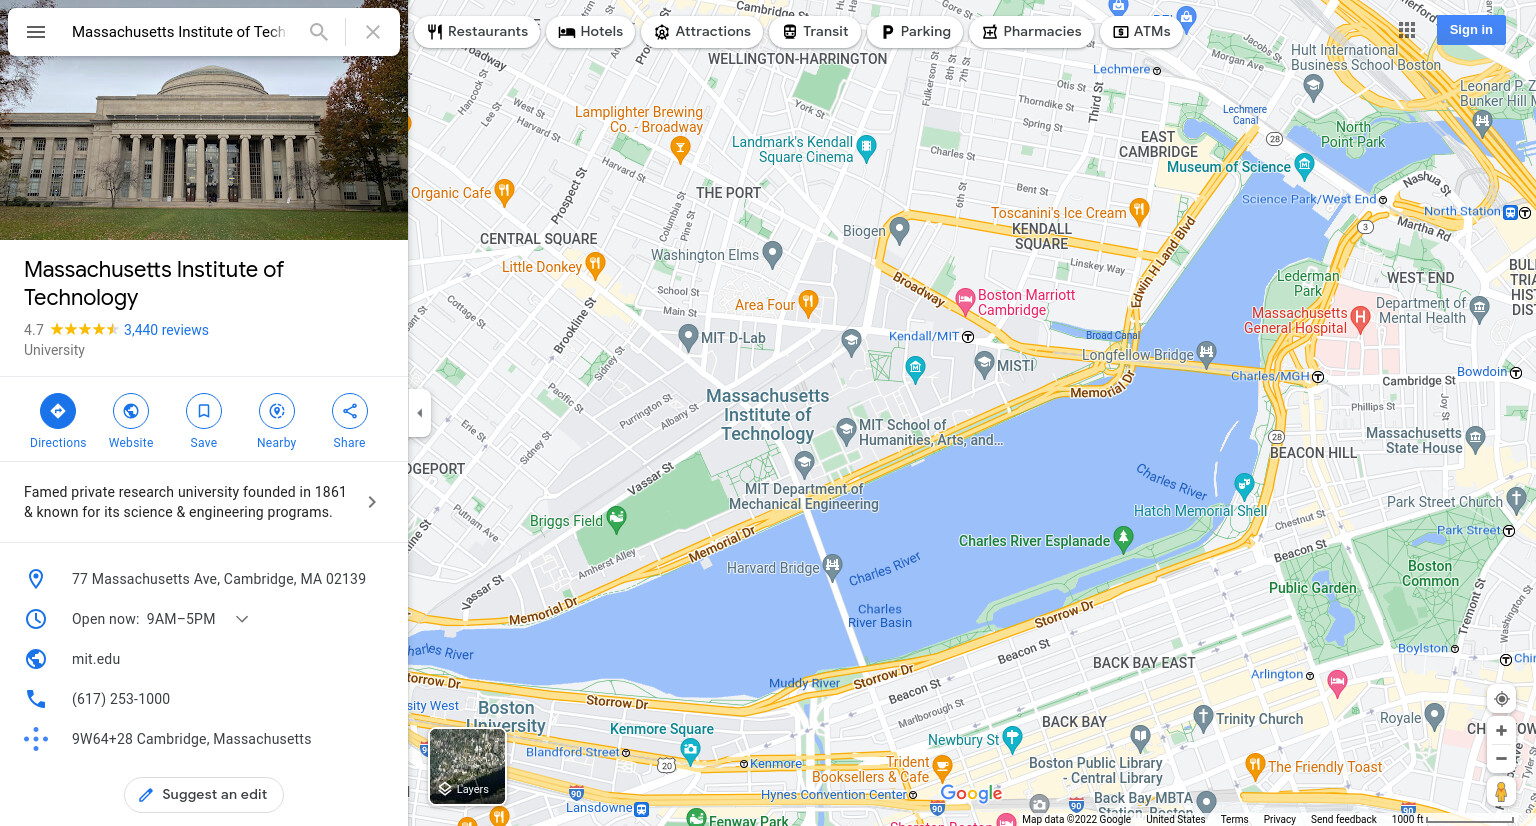This screenshot has width=1536, height=826.
Task: Expand opening hours dropdown
Action: [242, 619]
